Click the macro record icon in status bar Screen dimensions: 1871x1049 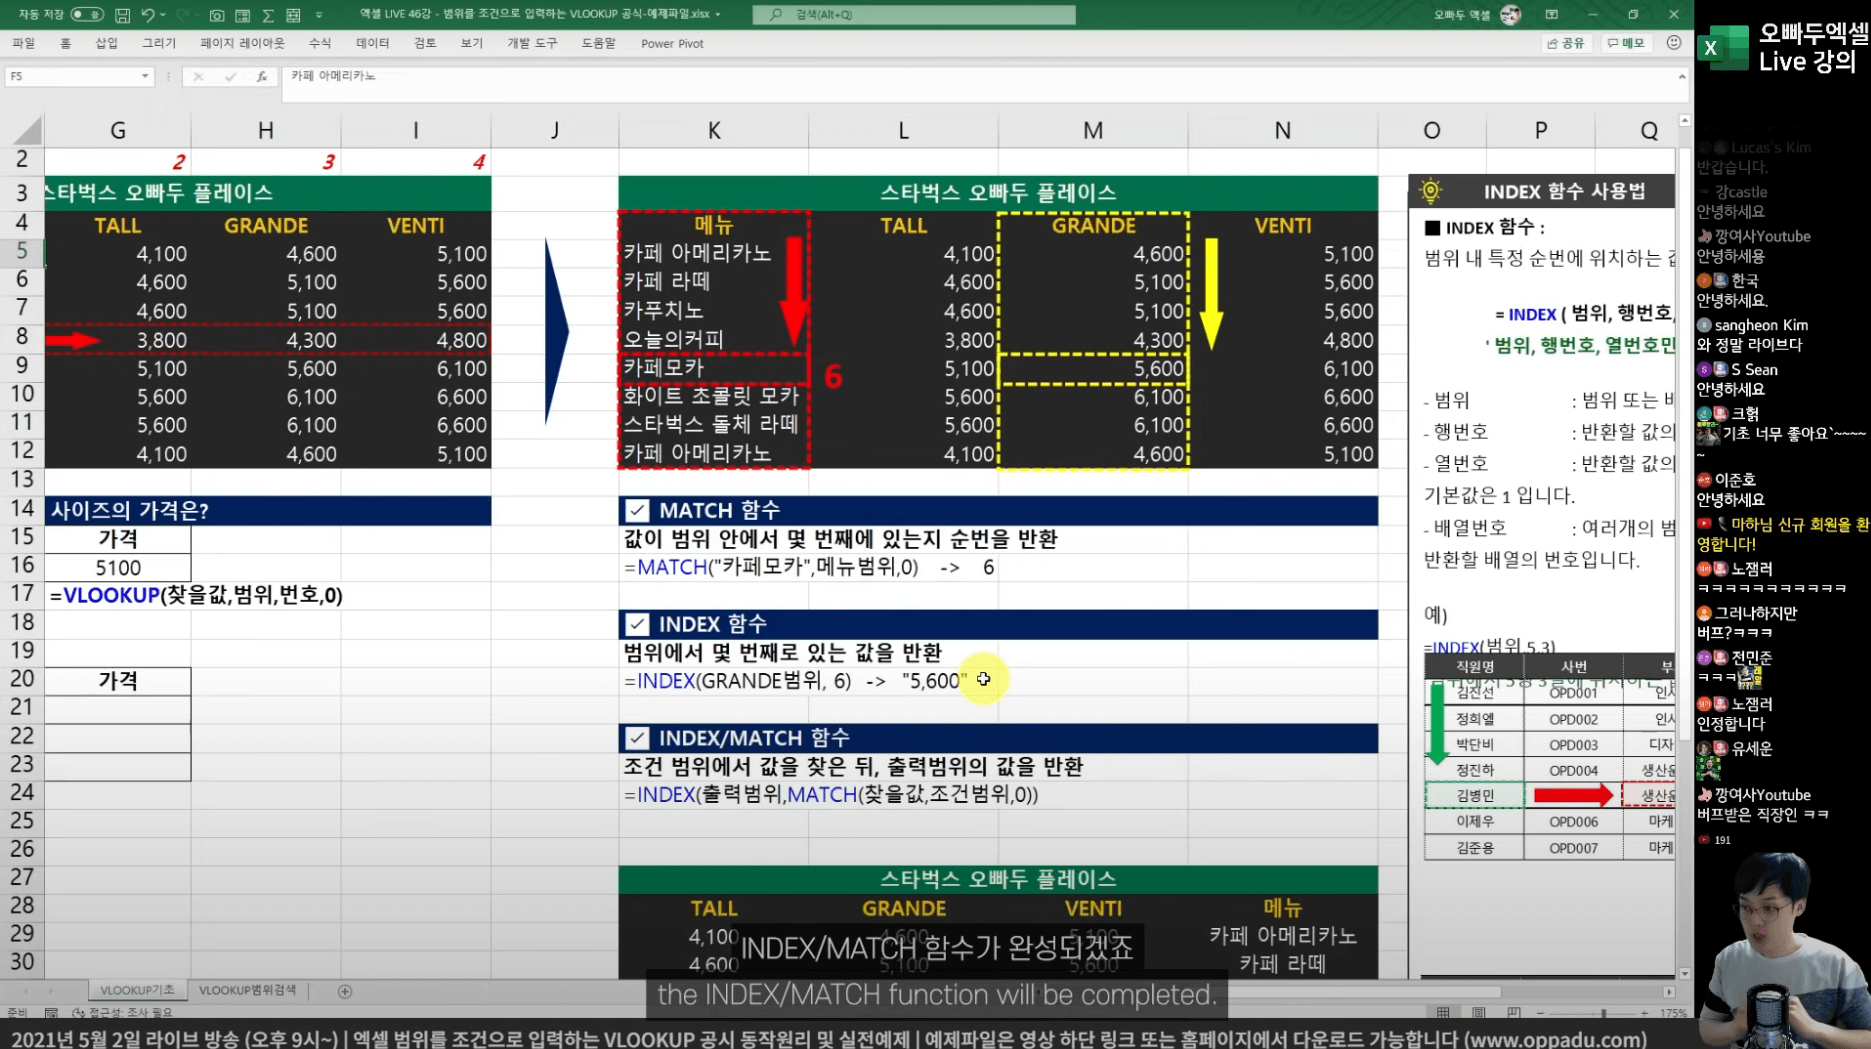click(52, 1013)
